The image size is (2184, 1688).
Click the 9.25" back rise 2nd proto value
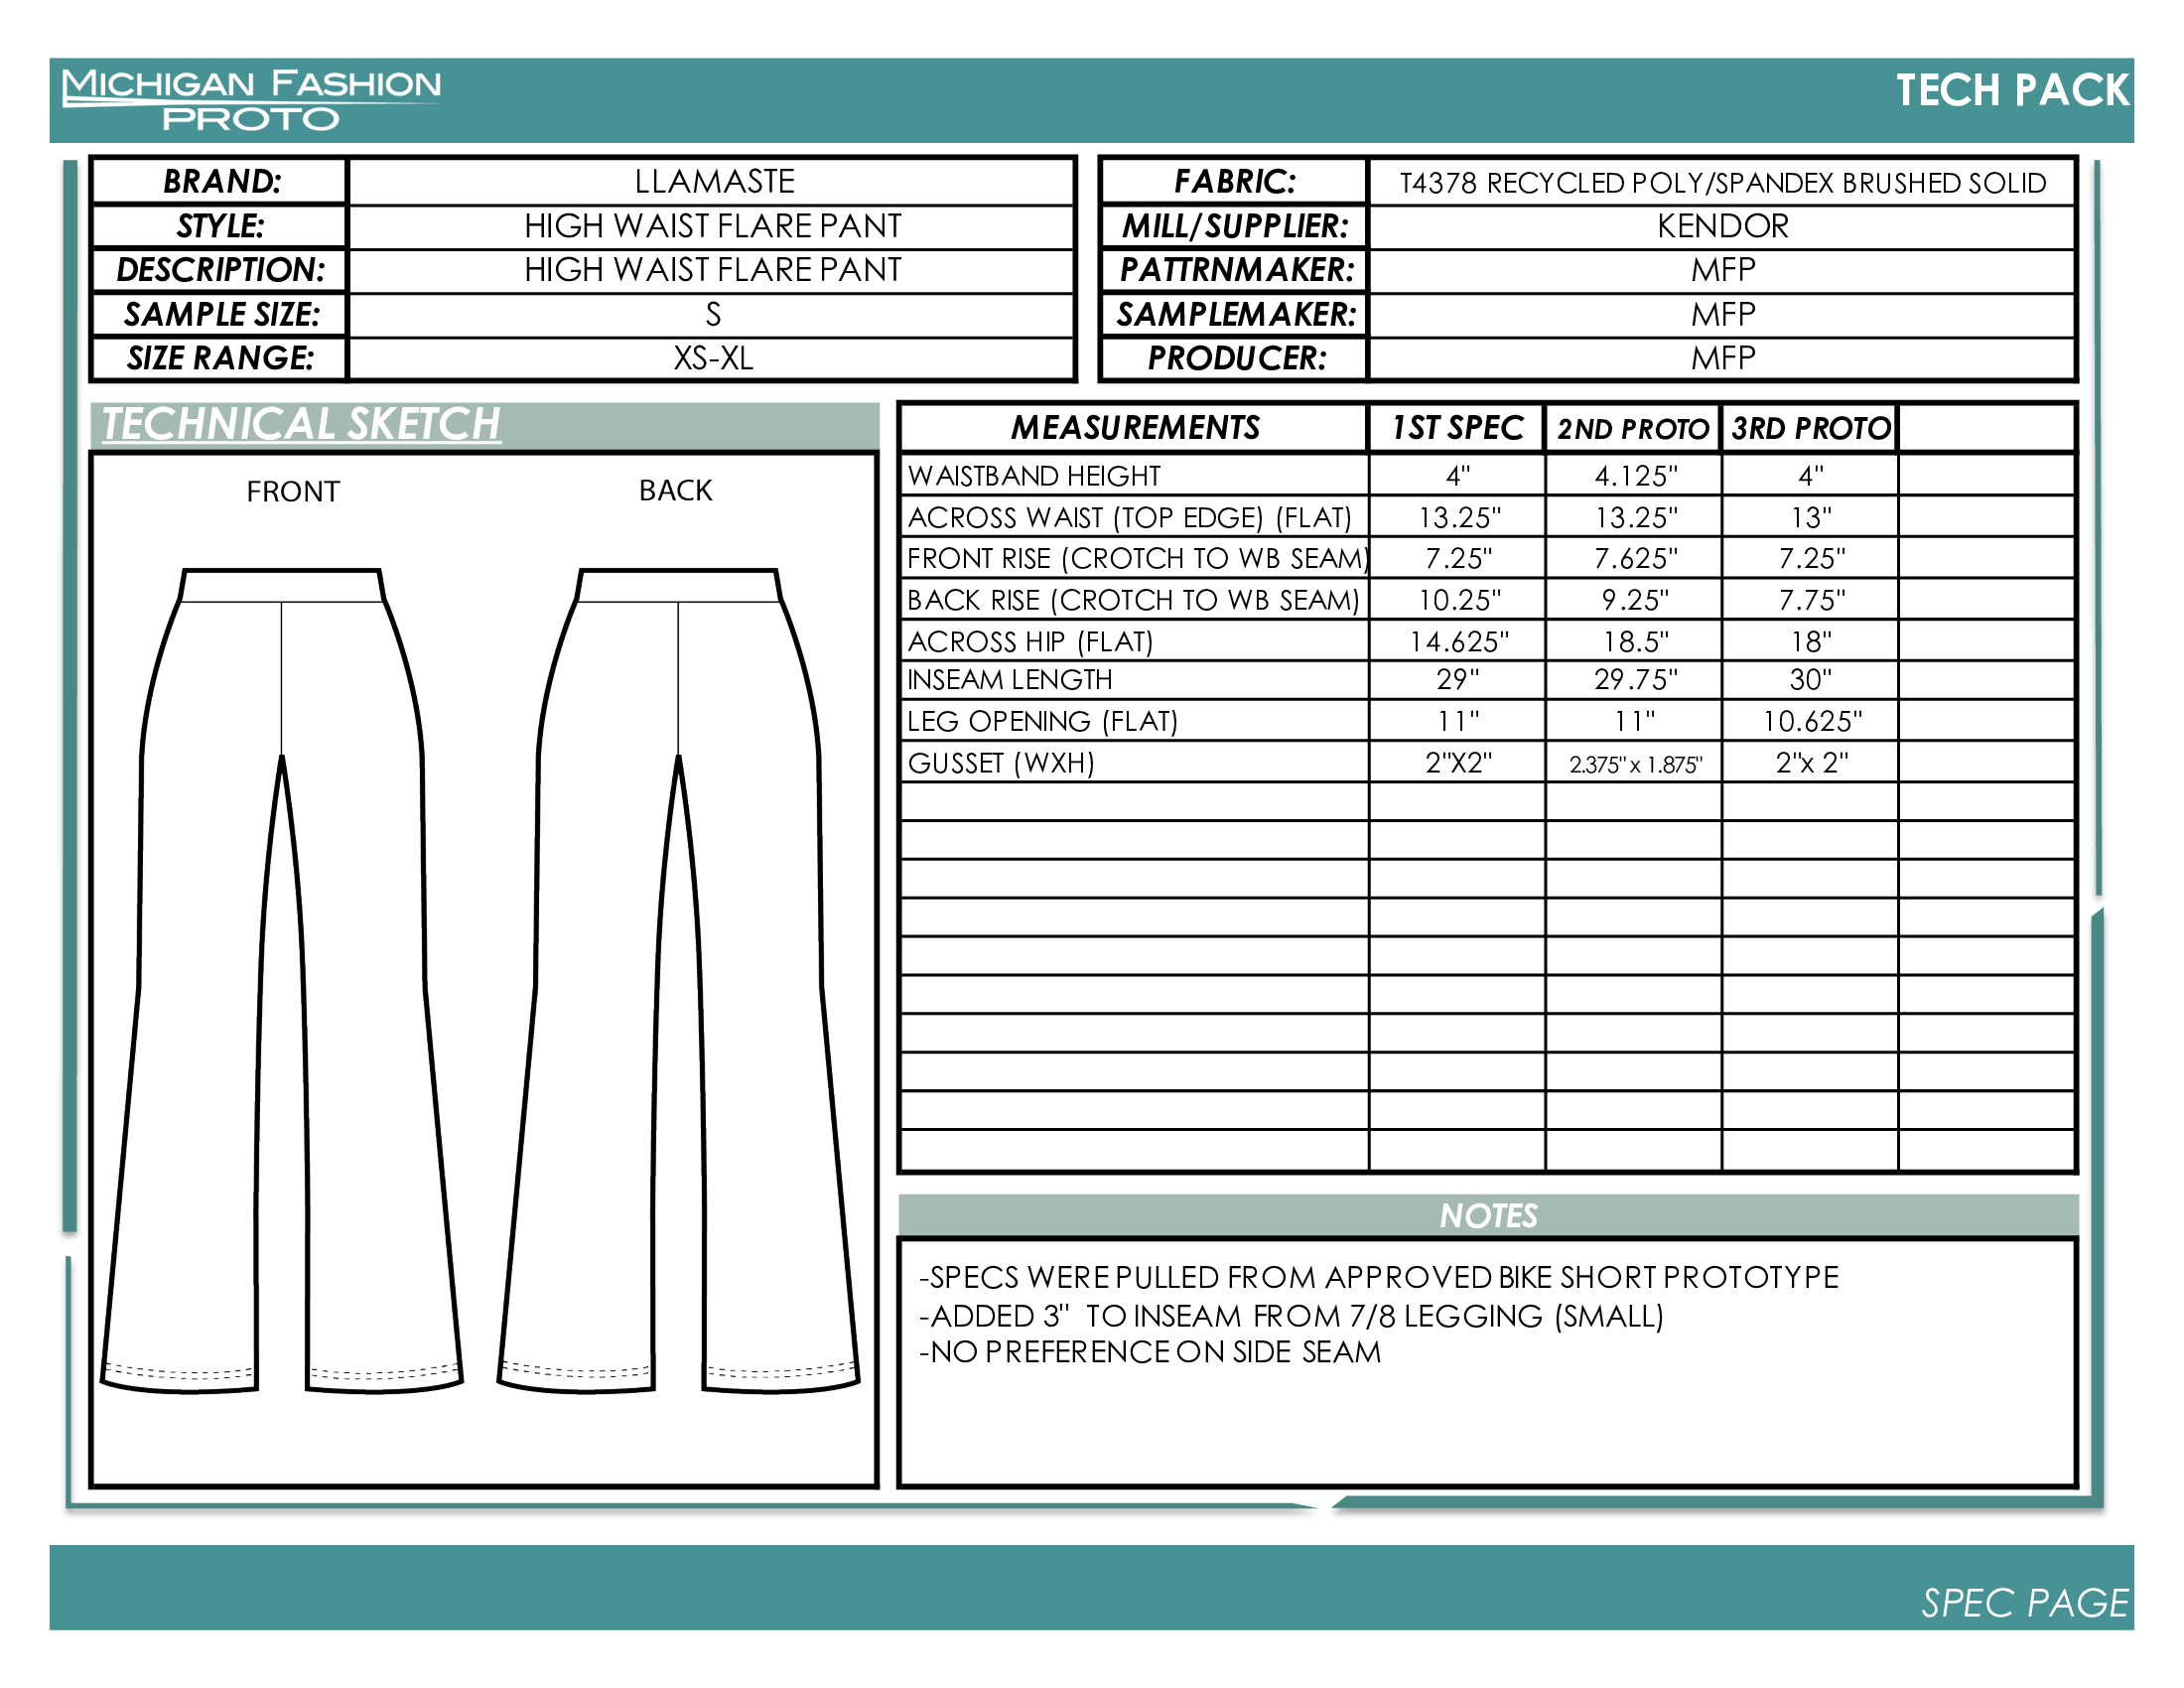pos(1635,600)
